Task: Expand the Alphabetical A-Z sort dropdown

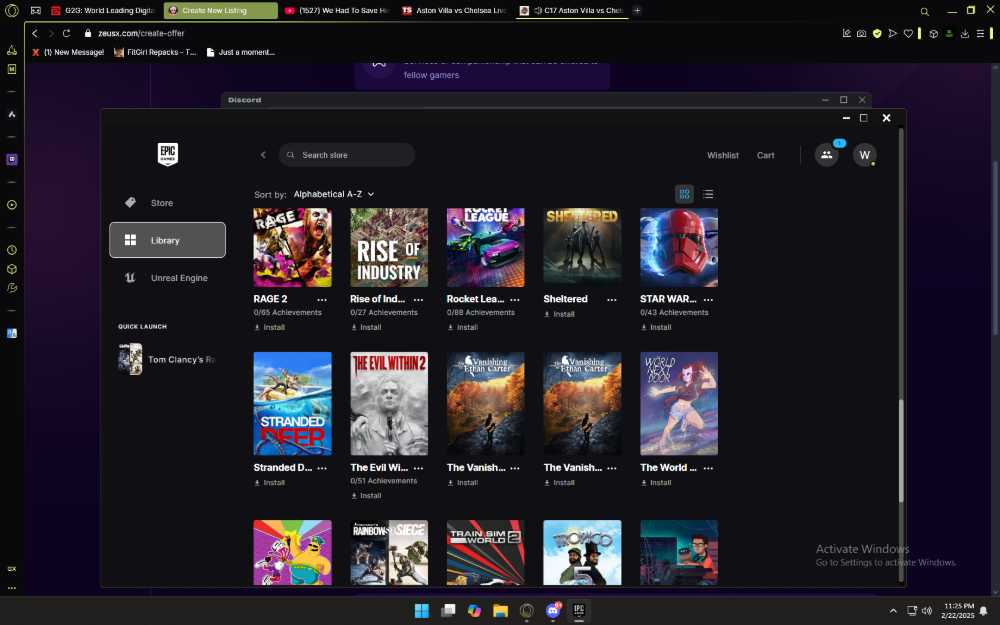Action: [x=334, y=194]
